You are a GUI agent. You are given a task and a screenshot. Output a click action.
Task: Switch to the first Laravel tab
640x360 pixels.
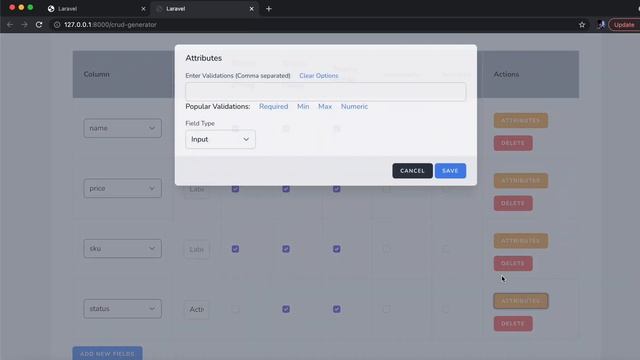click(x=96, y=9)
